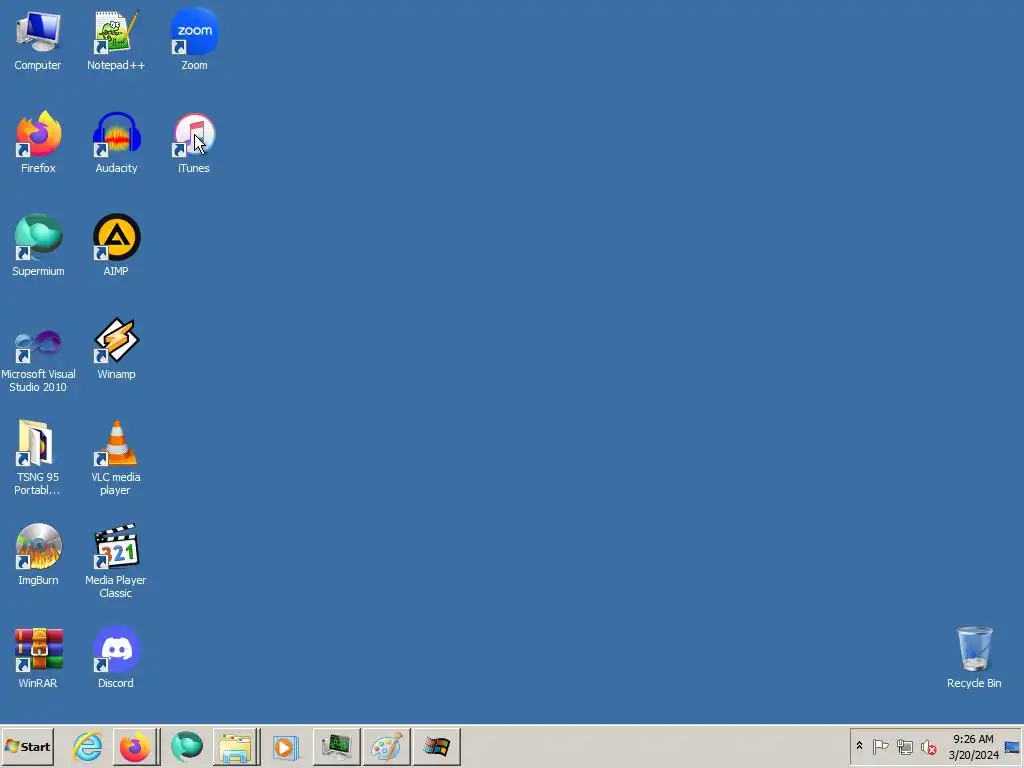The image size is (1024, 768).
Task: Open Firefox from the taskbar
Action: click(135, 746)
